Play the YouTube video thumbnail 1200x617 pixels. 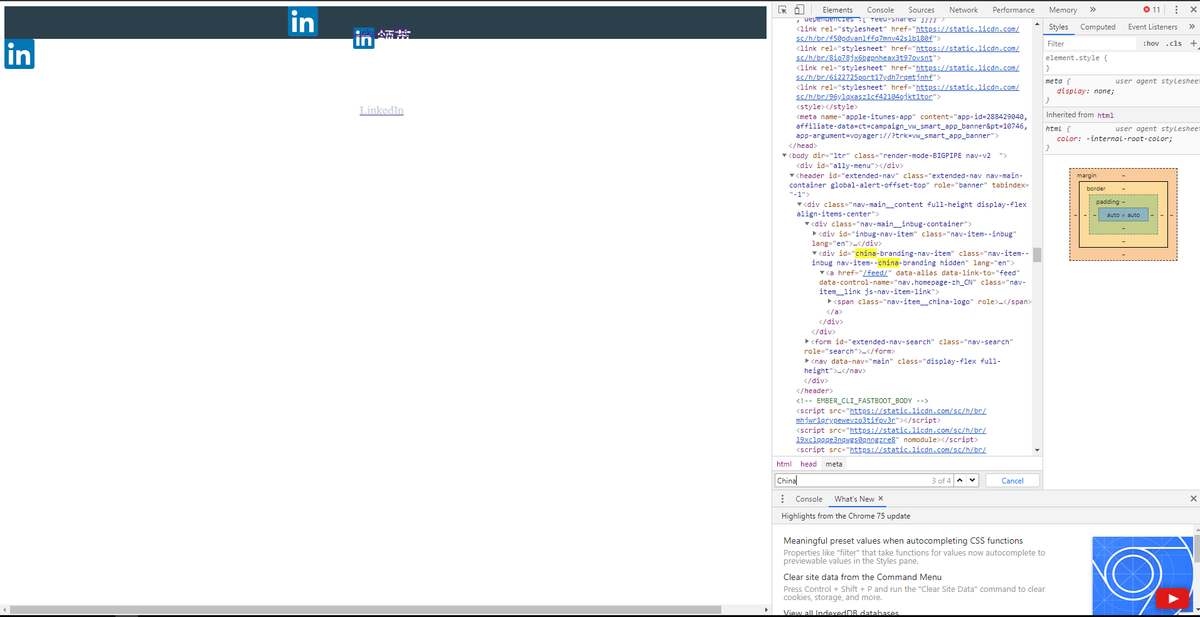(x=1171, y=599)
